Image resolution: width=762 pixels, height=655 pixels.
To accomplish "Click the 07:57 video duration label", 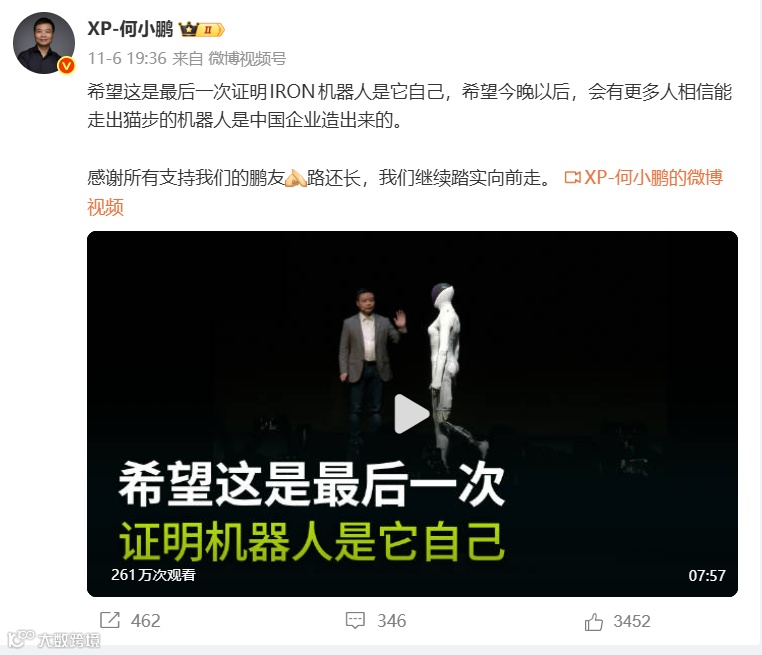I will [707, 576].
